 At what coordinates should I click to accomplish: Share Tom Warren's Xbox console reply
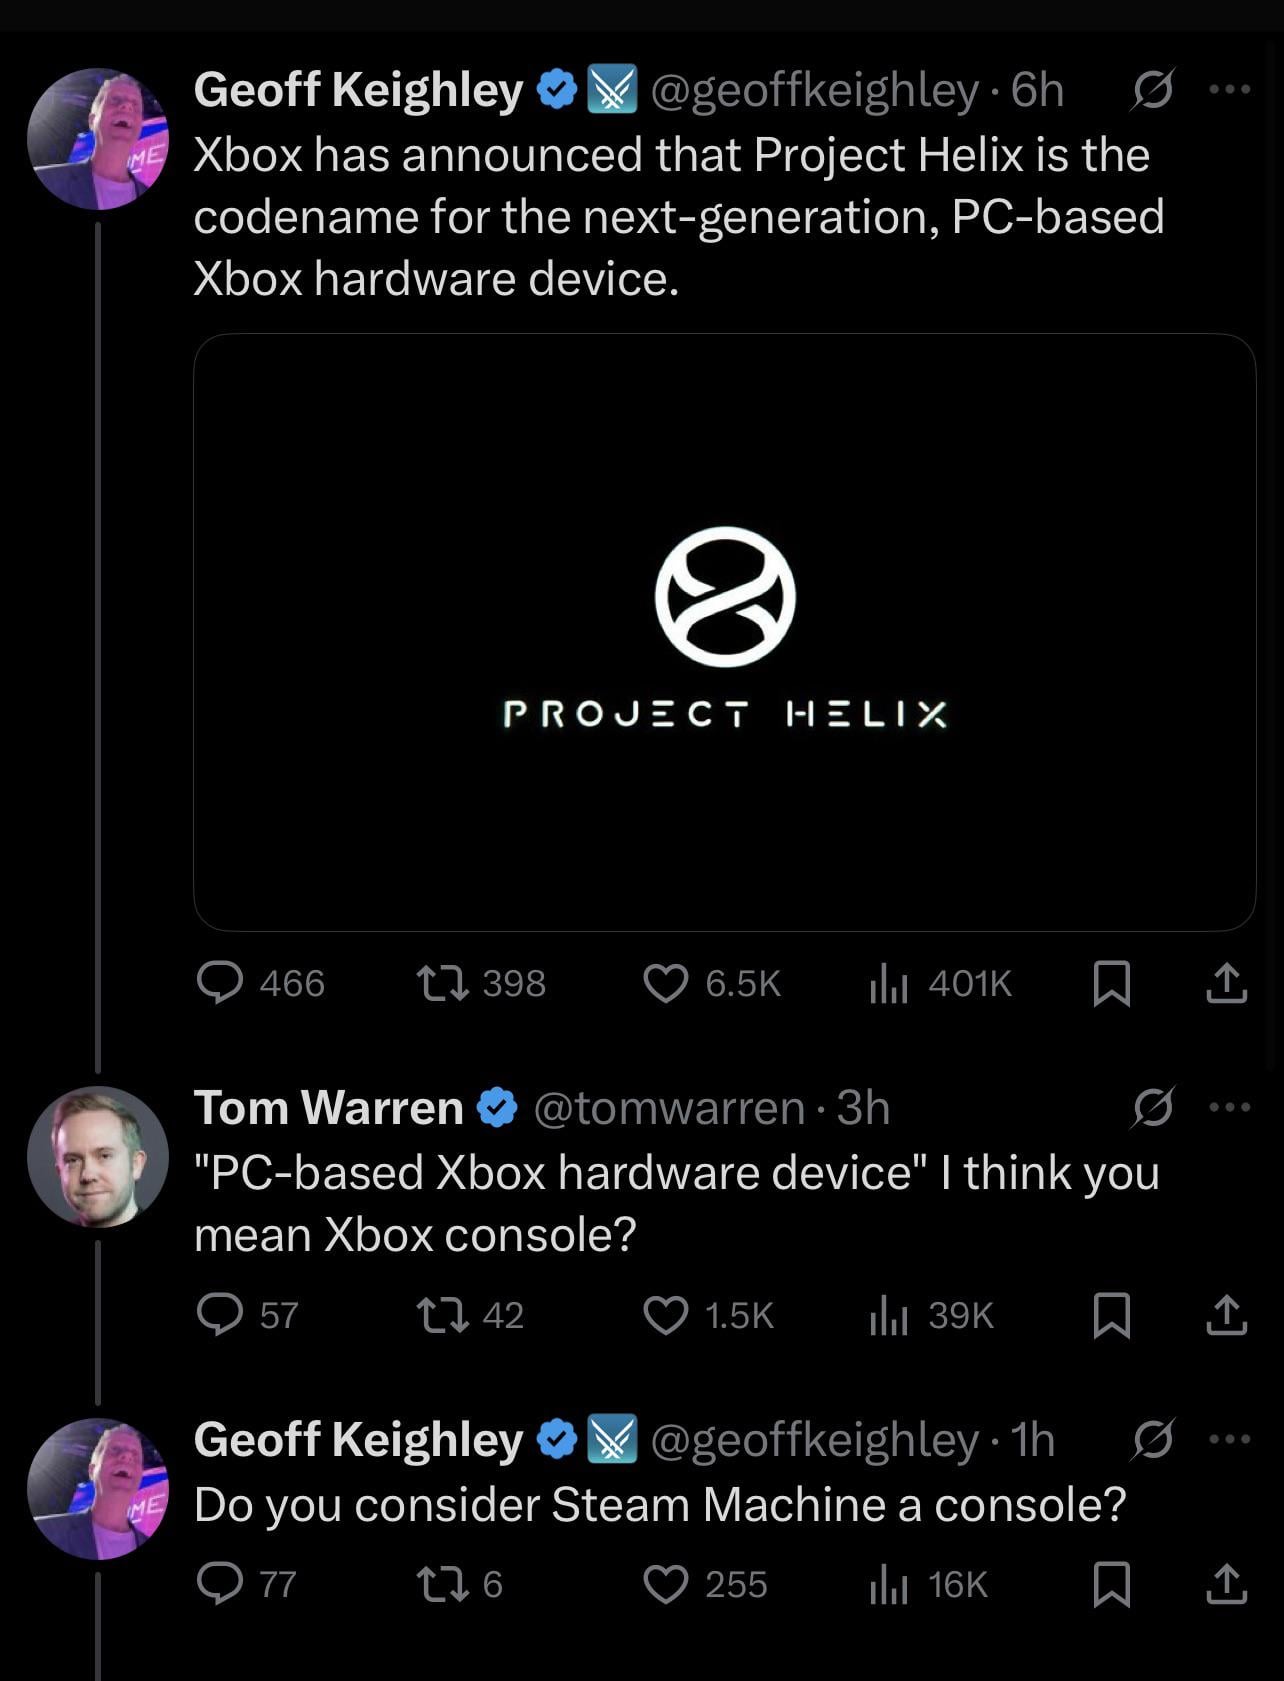pos(1226,1315)
